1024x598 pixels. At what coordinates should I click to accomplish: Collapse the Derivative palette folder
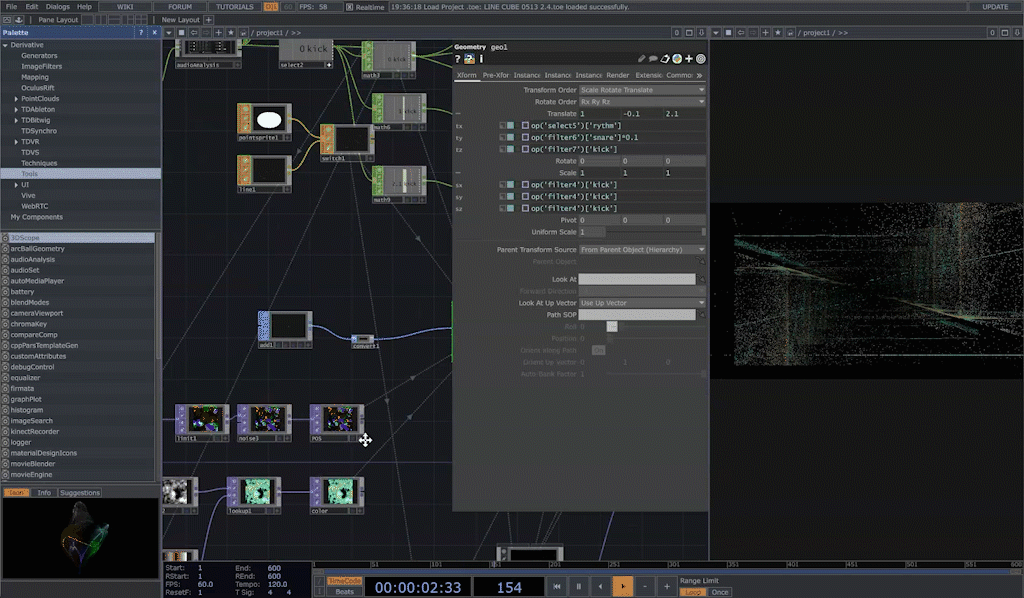(5, 45)
